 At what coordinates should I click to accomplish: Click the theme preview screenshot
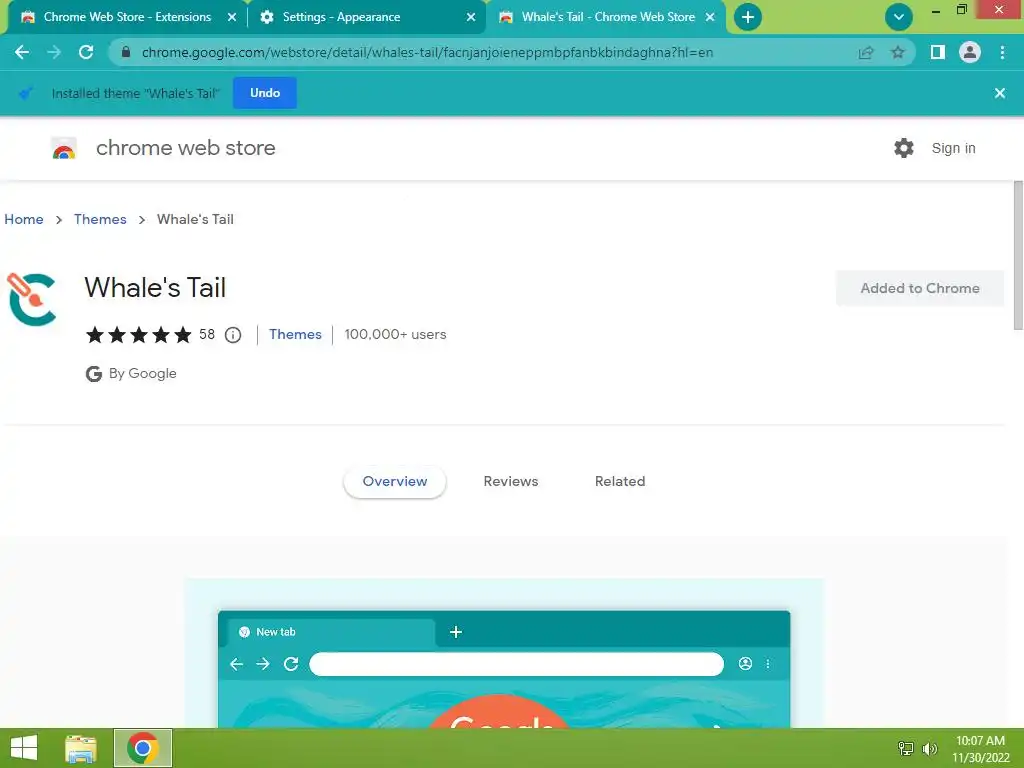504,653
